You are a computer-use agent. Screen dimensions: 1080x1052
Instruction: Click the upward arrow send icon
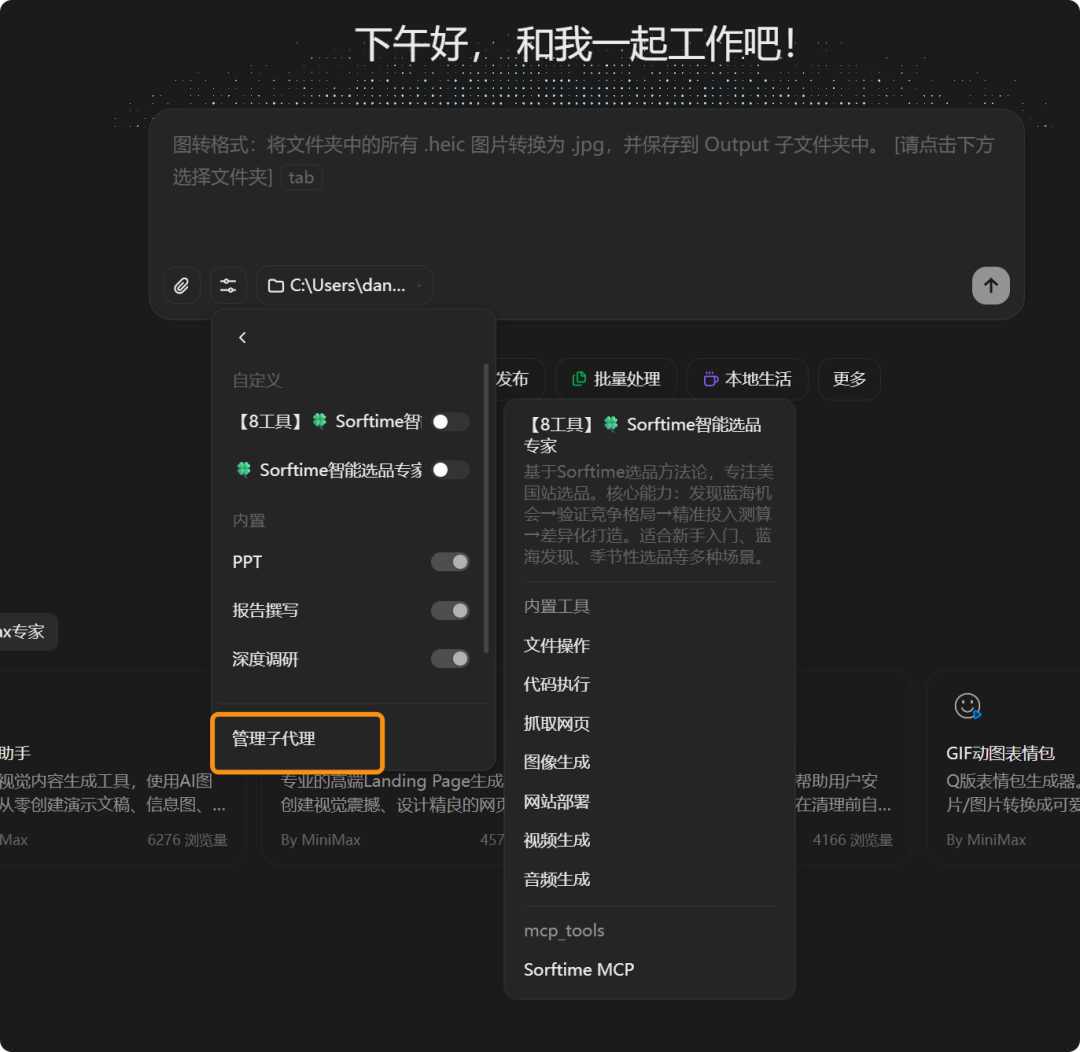pyautogui.click(x=990, y=285)
